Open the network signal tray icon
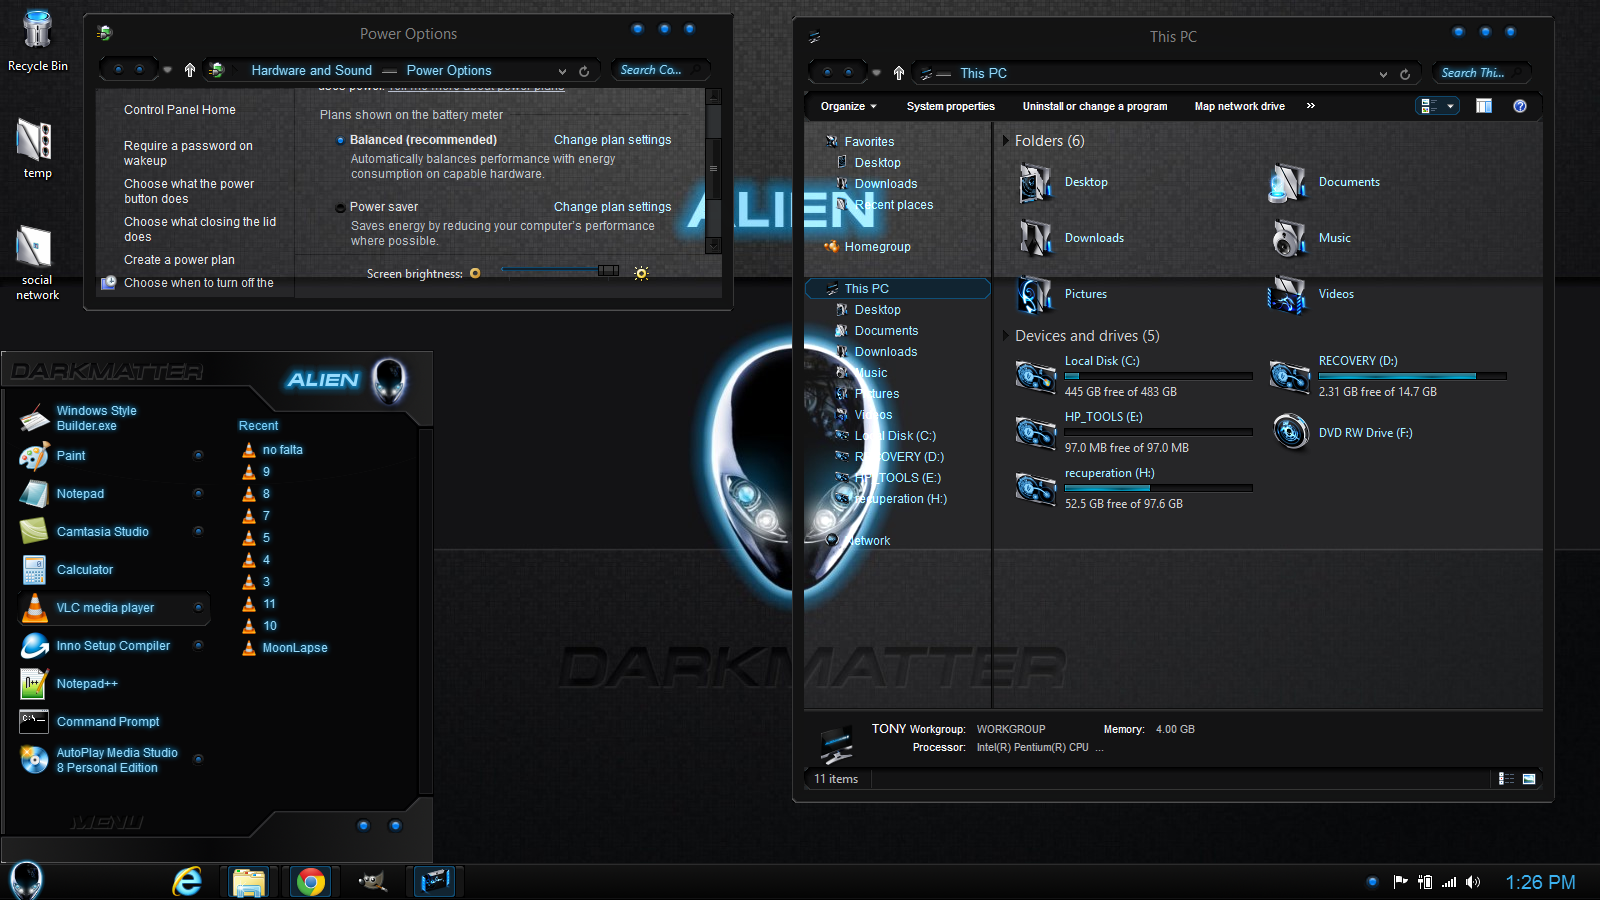The width and height of the screenshot is (1600, 900). [x=1448, y=882]
